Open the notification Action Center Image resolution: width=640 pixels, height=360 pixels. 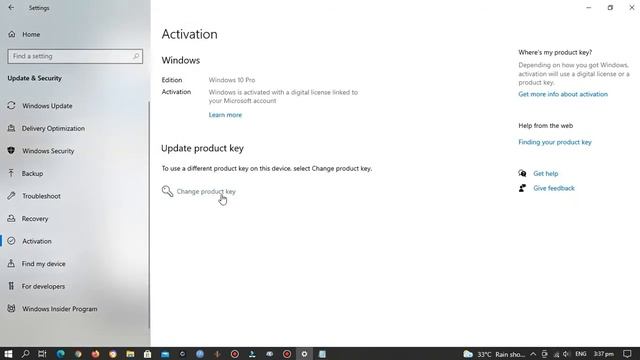pos(627,354)
